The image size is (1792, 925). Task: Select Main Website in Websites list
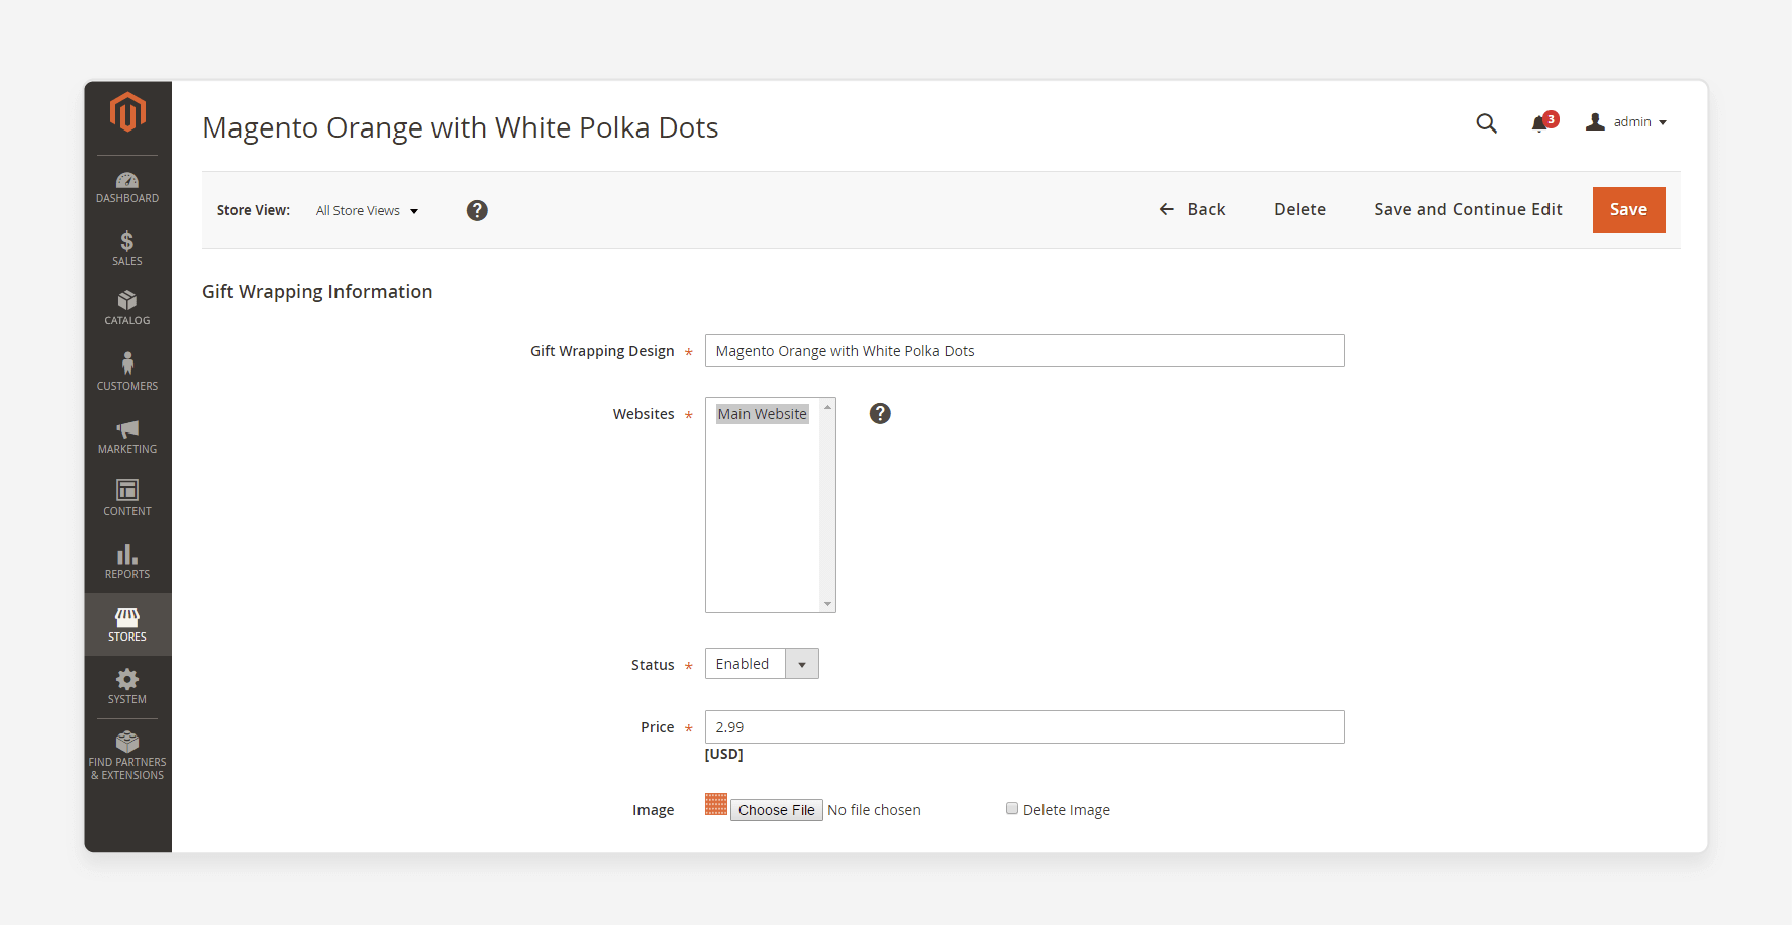(762, 414)
